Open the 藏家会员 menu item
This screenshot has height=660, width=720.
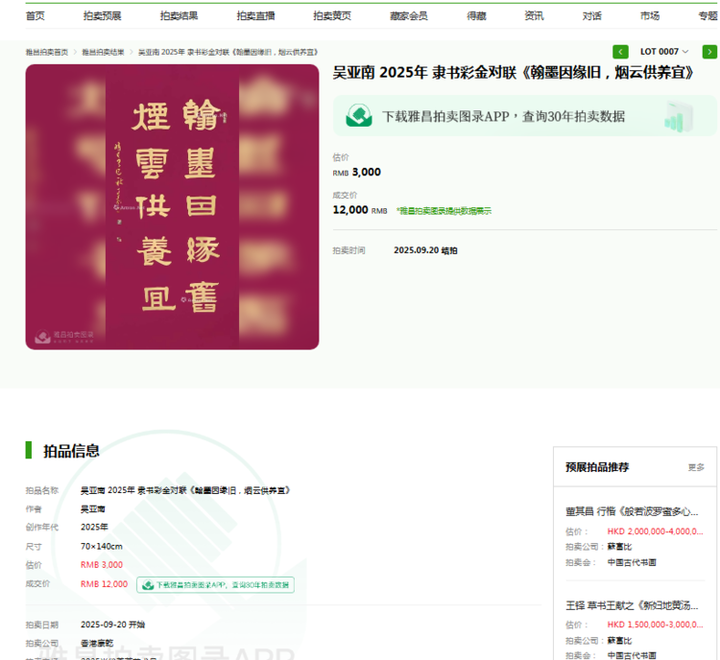(409, 16)
